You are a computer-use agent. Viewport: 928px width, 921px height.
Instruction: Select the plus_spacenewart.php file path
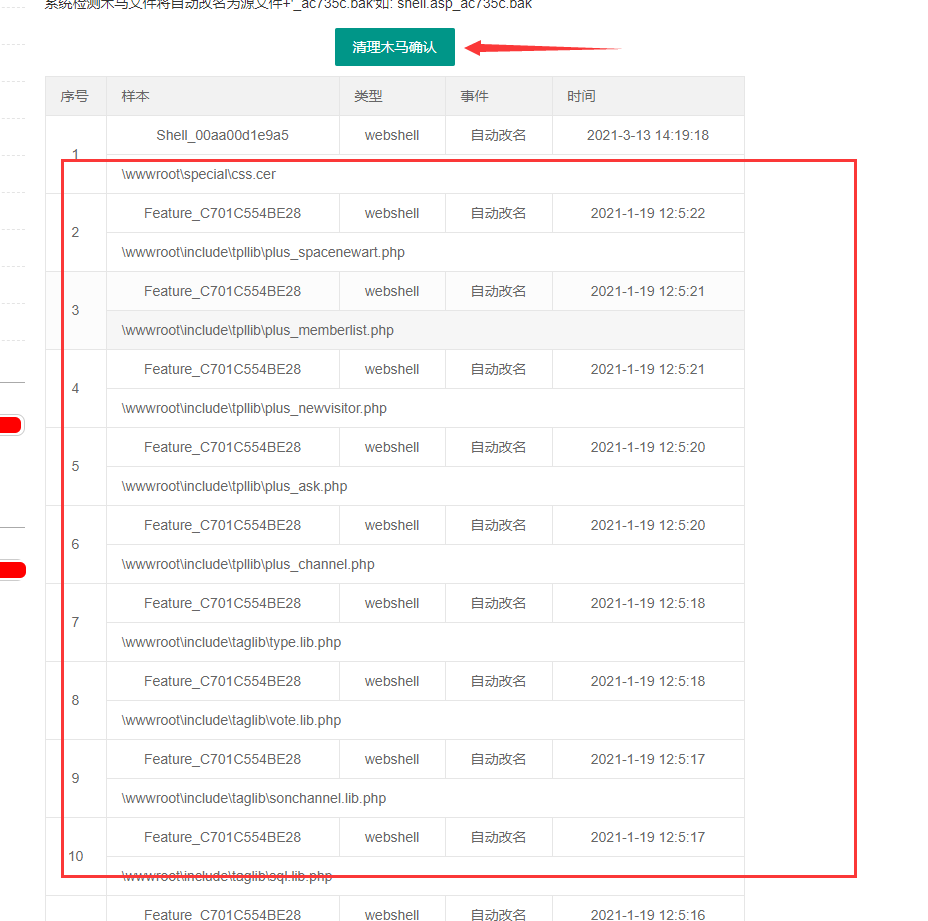263,252
